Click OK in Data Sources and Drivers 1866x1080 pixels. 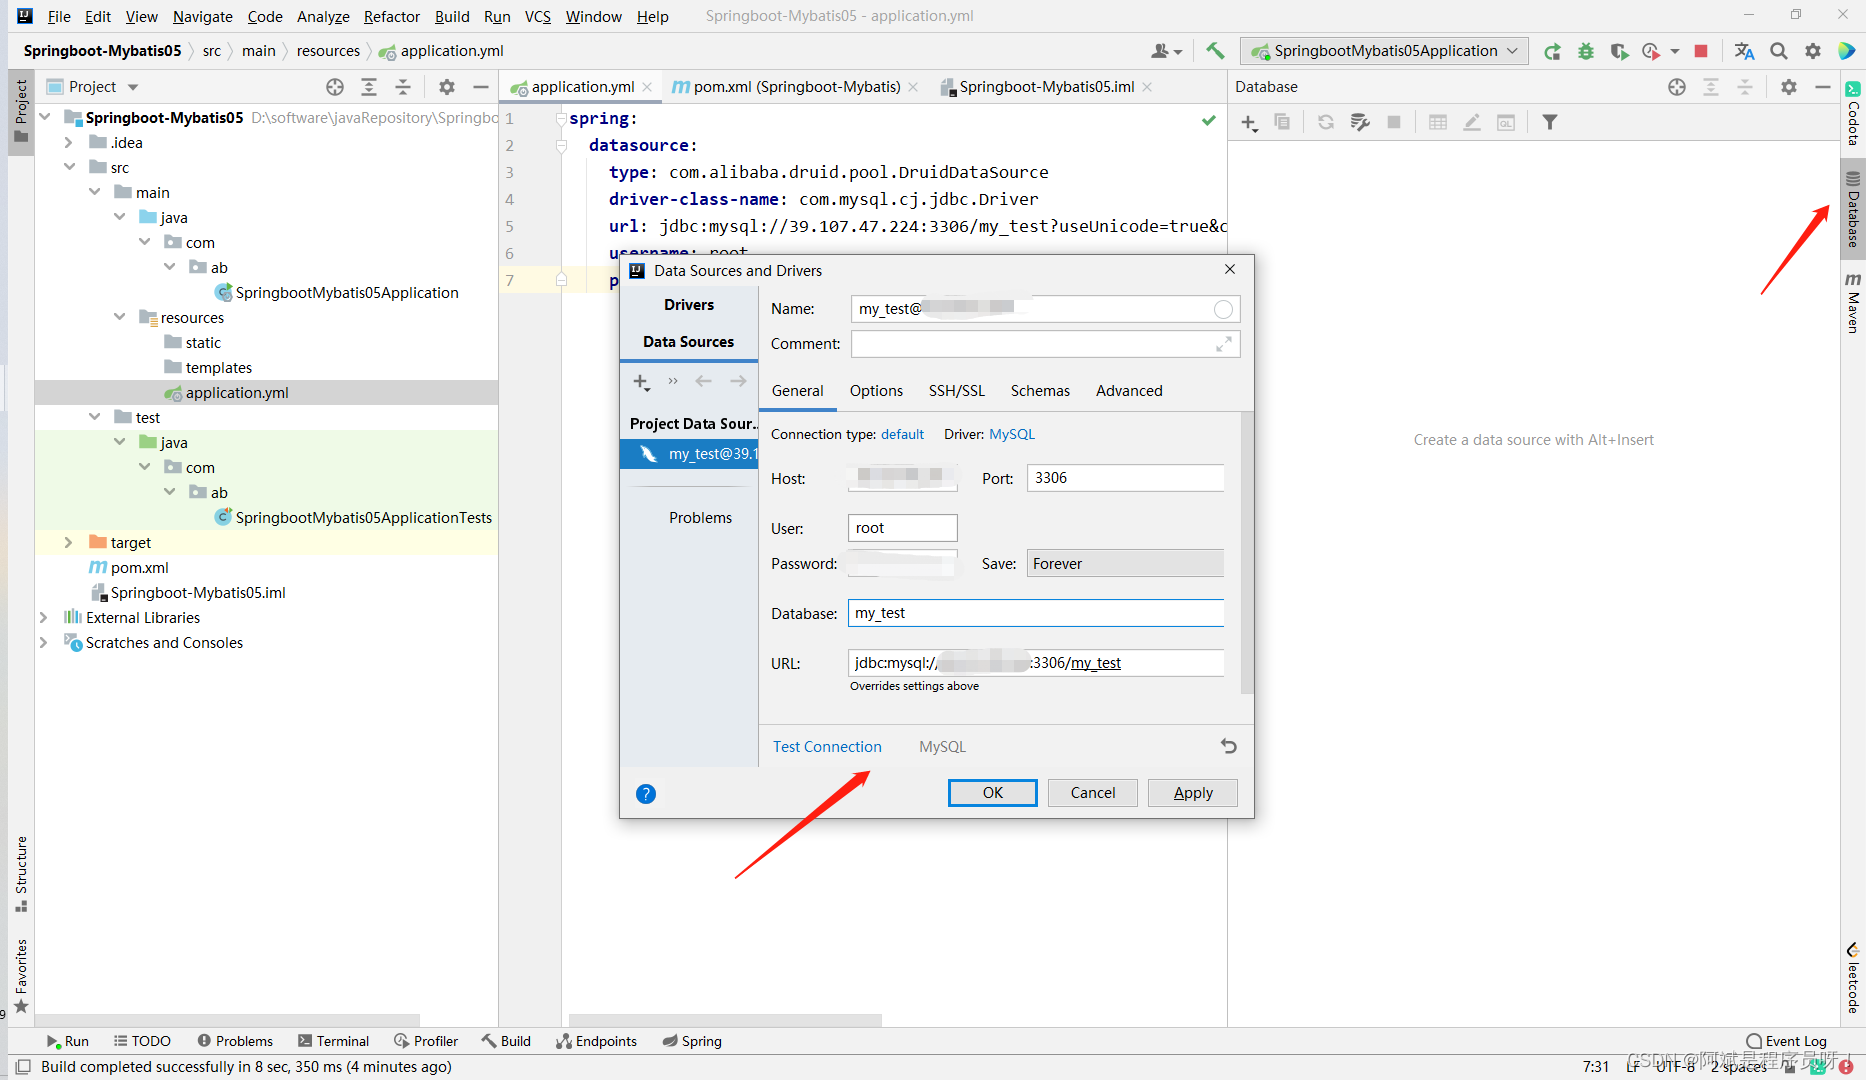coord(992,793)
